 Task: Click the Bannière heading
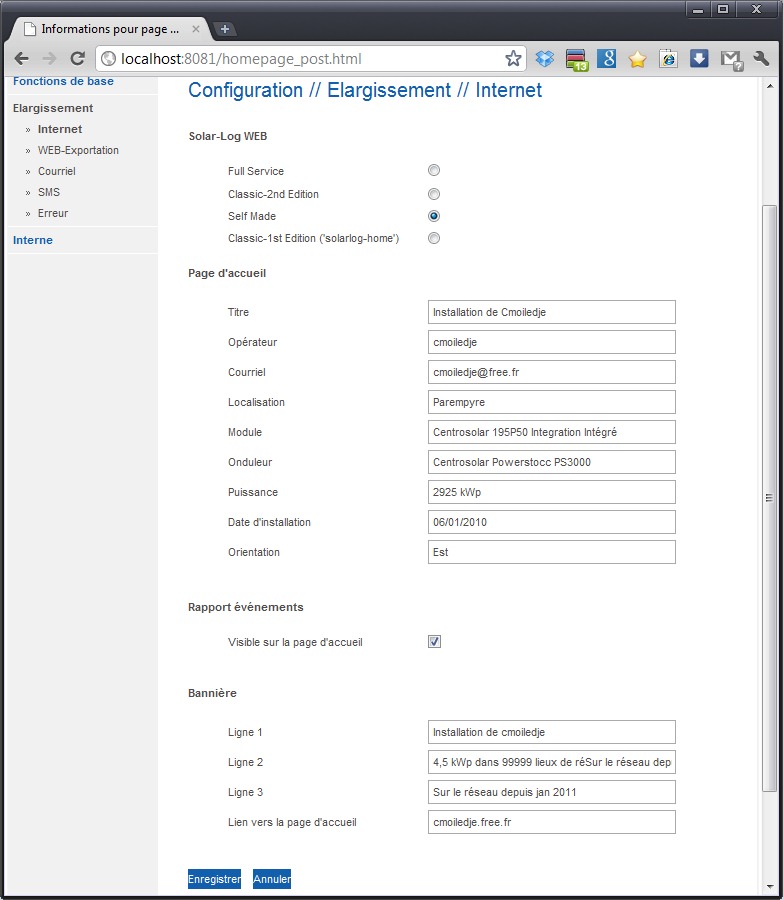(x=212, y=693)
